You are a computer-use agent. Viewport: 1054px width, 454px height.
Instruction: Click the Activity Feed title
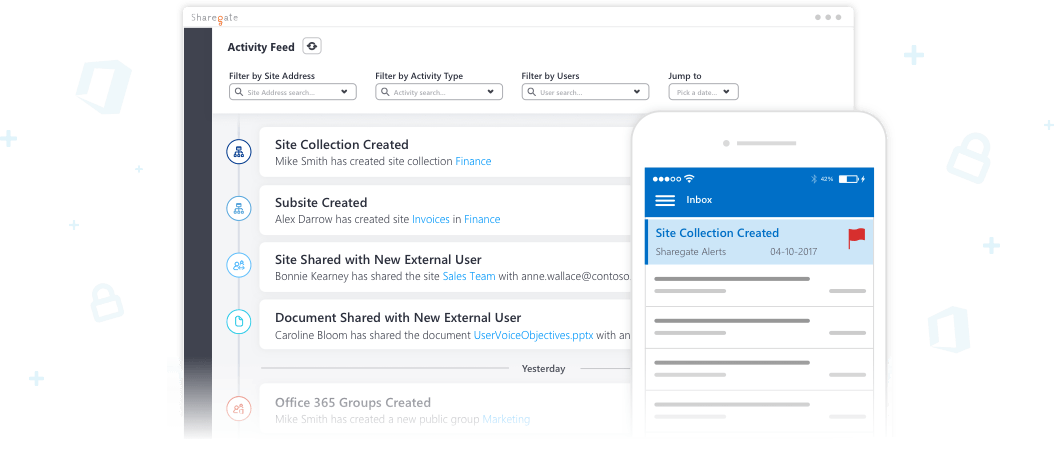point(261,47)
